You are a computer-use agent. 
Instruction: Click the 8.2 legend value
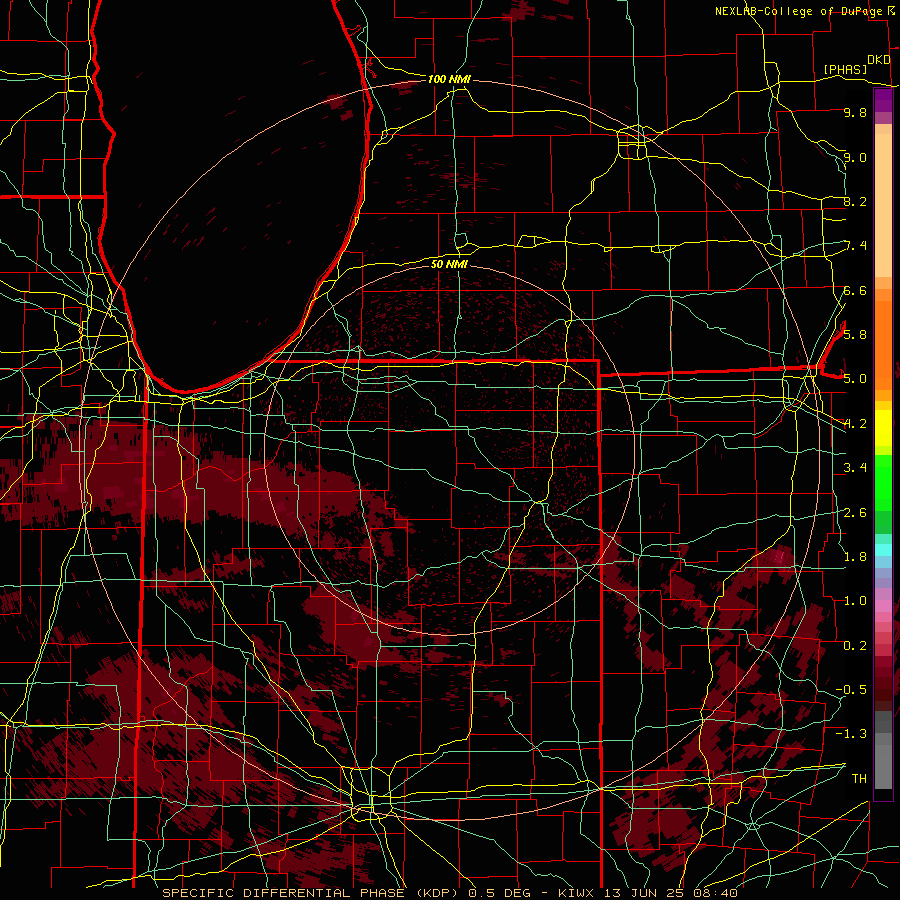[855, 201]
